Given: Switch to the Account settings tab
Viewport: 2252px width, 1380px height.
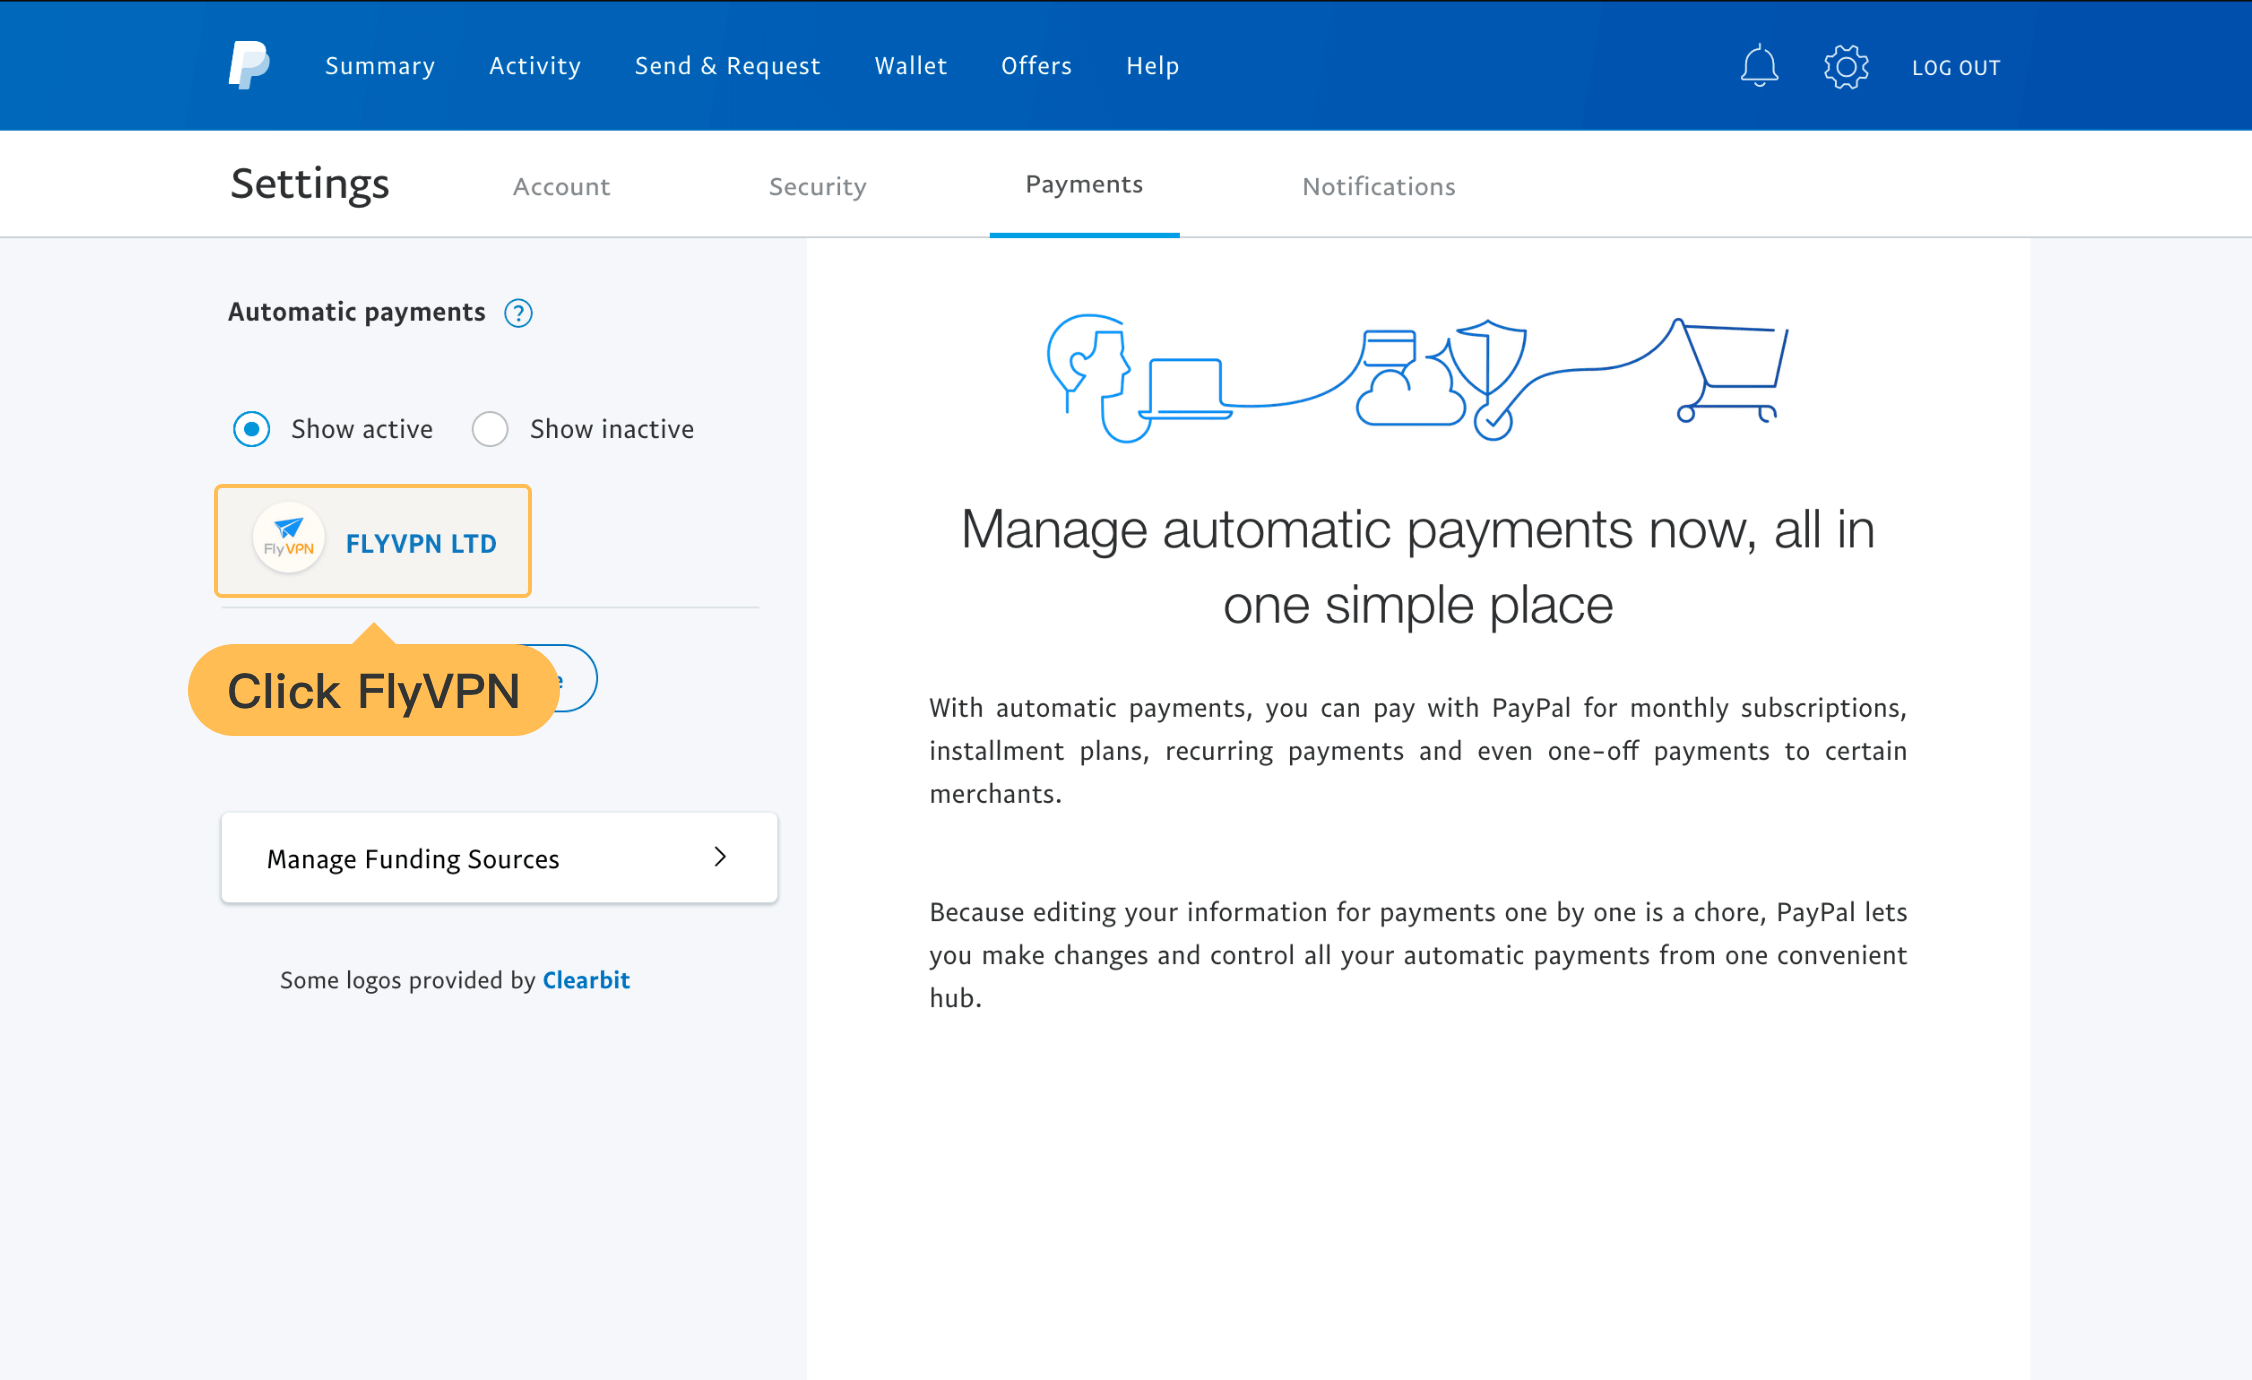Looking at the screenshot, I should pos(561,187).
